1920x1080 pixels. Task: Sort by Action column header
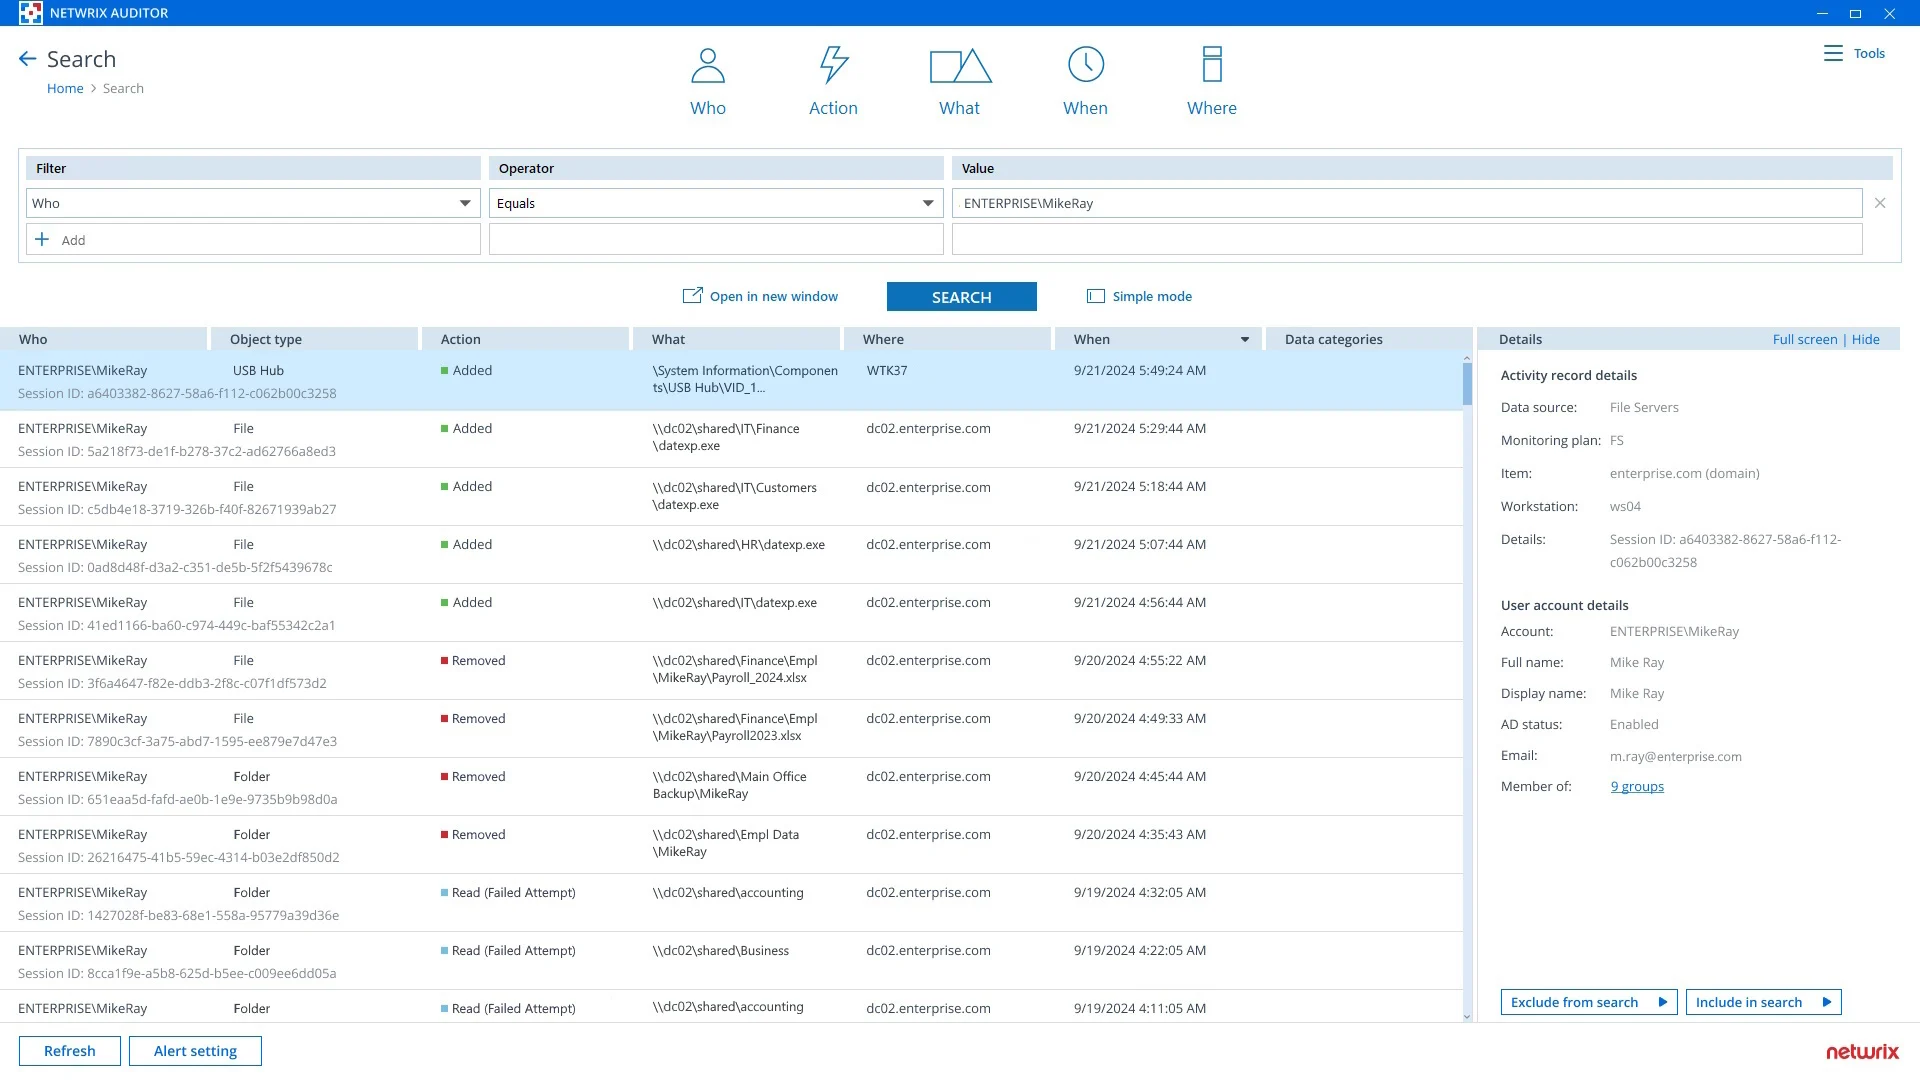pos(526,339)
